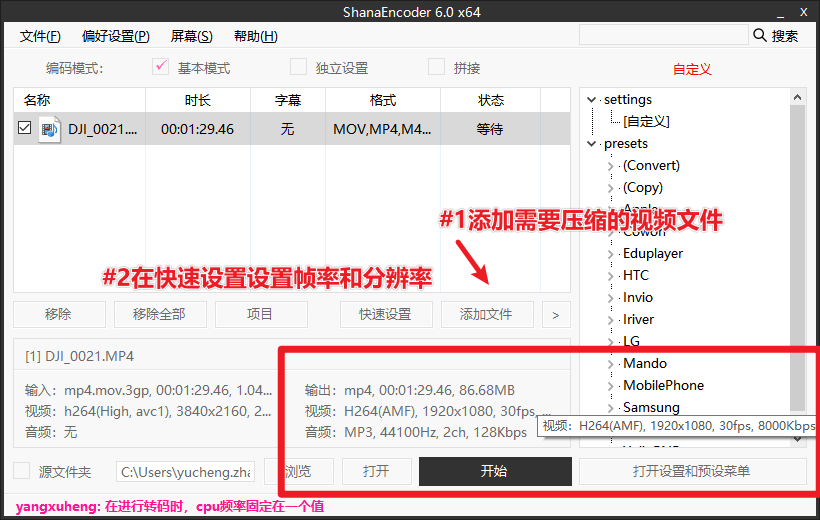Click the > more button
820x520 pixels.
coord(556,314)
